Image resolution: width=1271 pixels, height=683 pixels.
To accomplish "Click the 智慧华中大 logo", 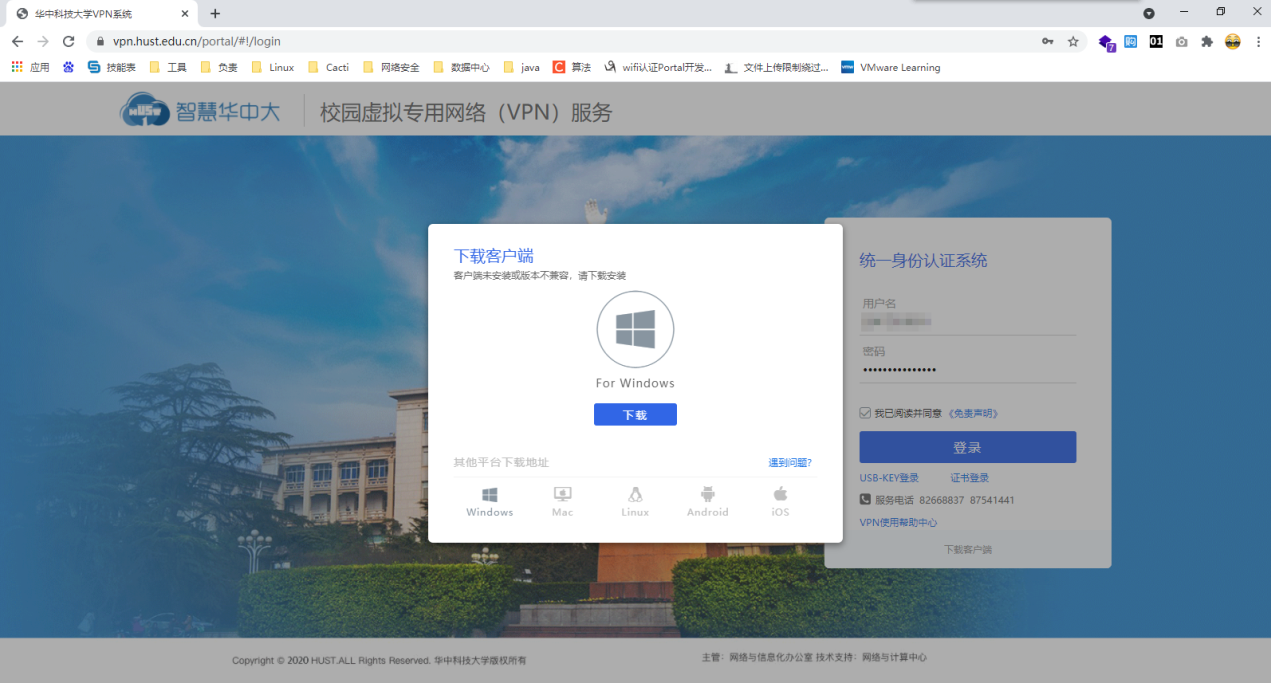I will point(200,111).
